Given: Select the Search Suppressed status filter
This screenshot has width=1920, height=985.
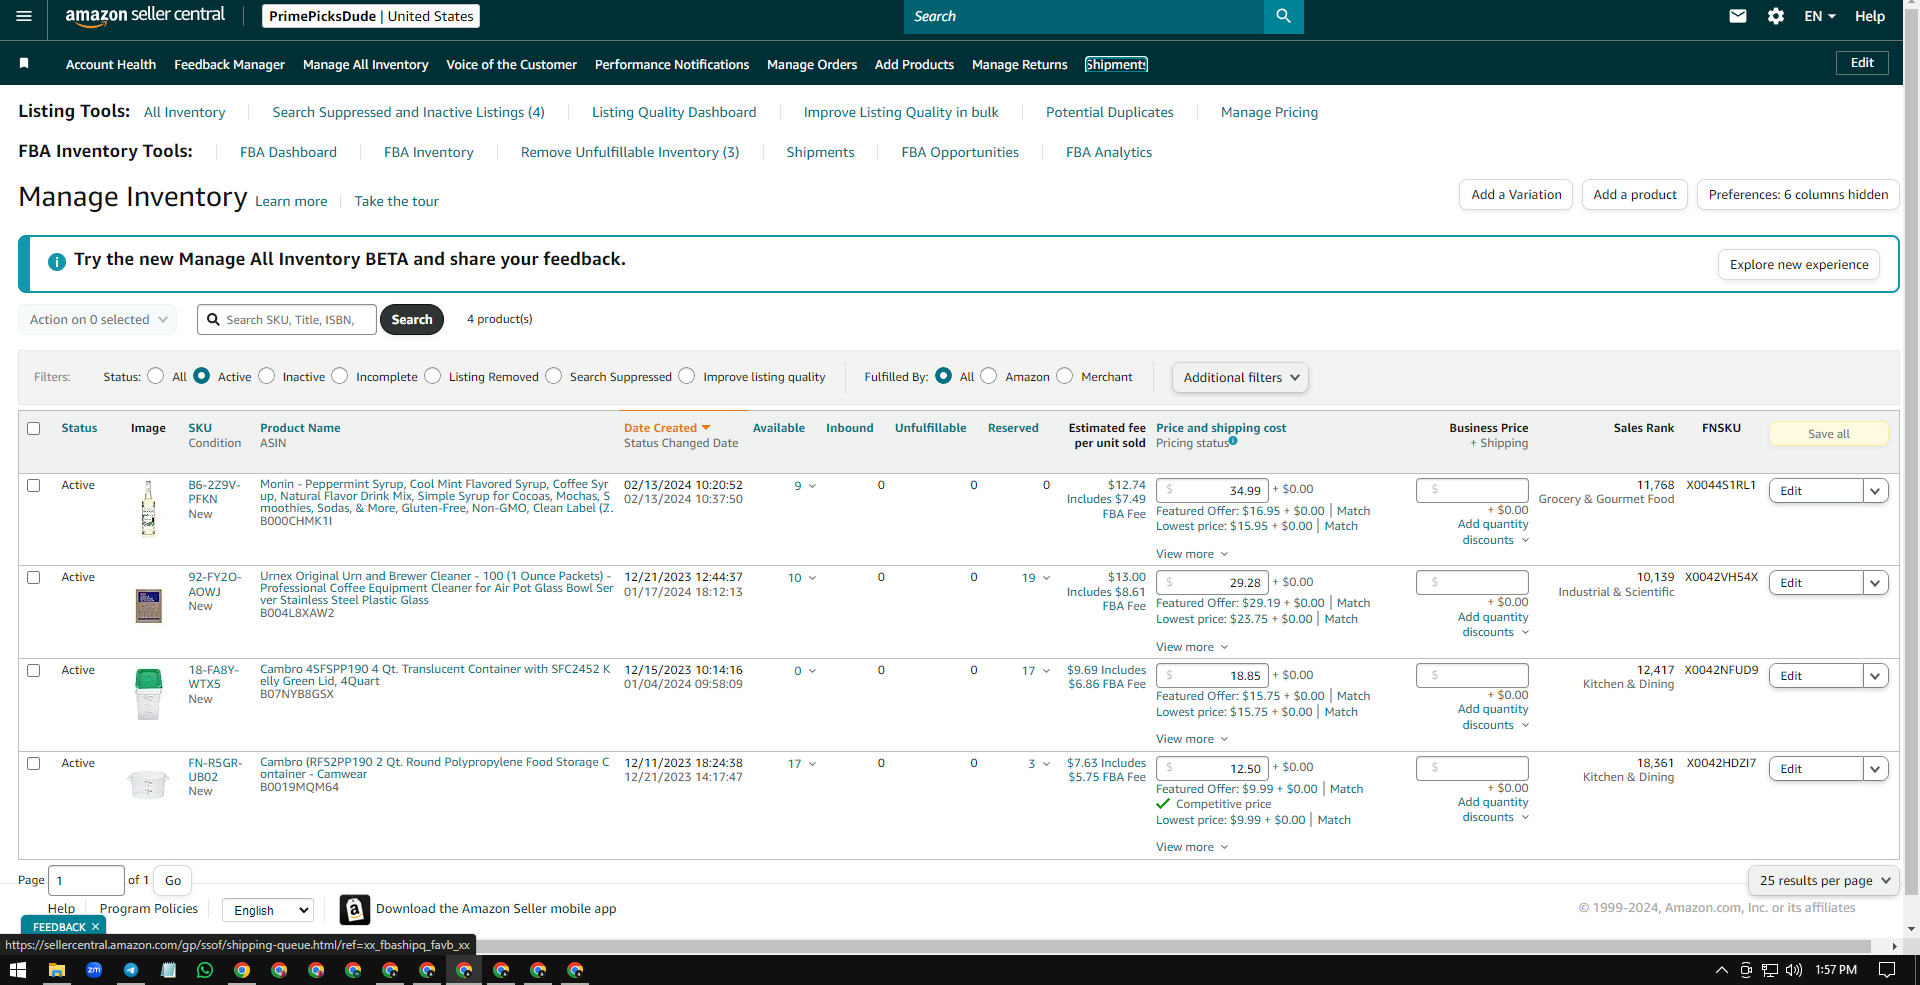Looking at the screenshot, I should coord(554,376).
